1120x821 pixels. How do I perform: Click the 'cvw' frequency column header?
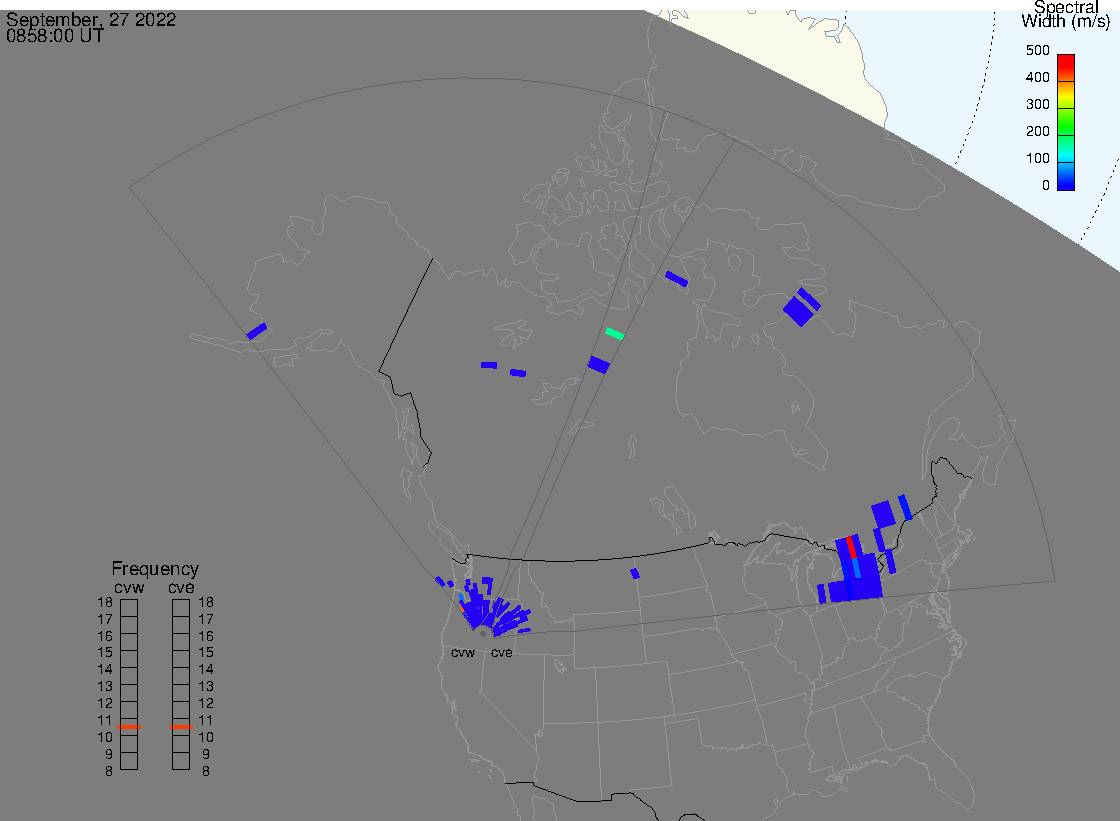pos(129,588)
